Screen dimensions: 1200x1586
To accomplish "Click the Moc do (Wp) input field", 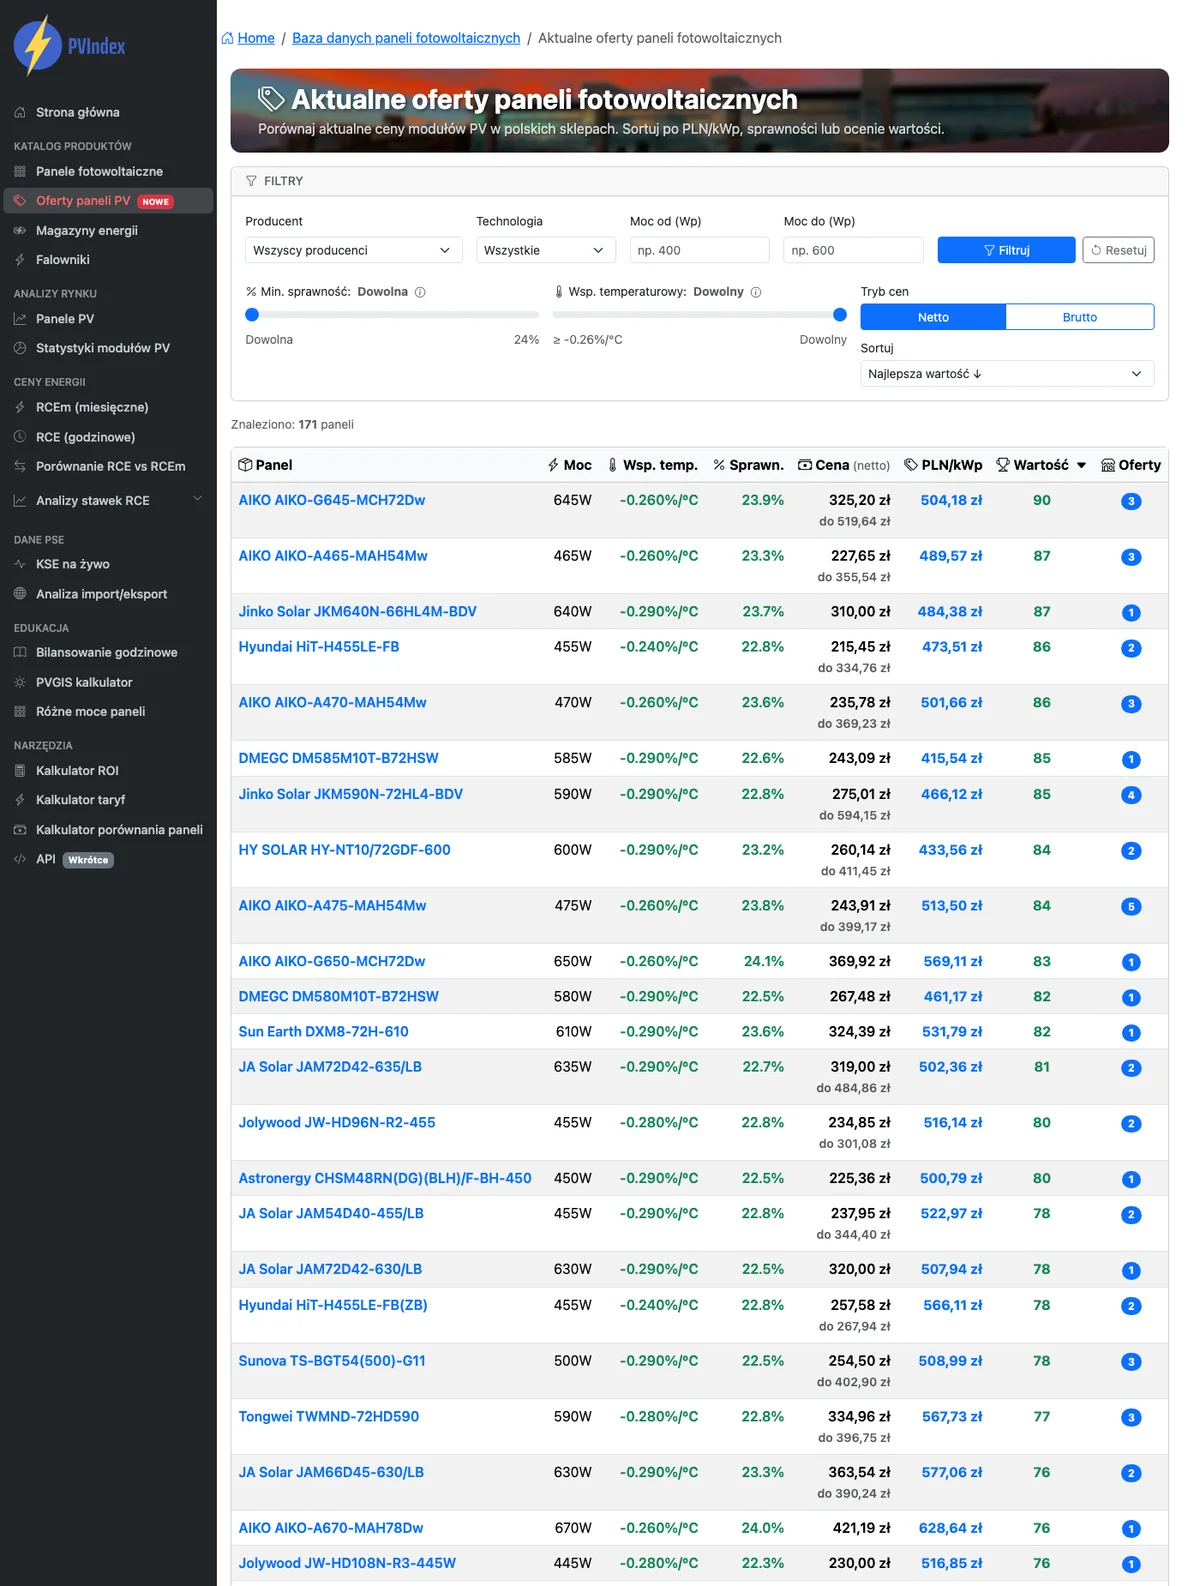I will [853, 250].
